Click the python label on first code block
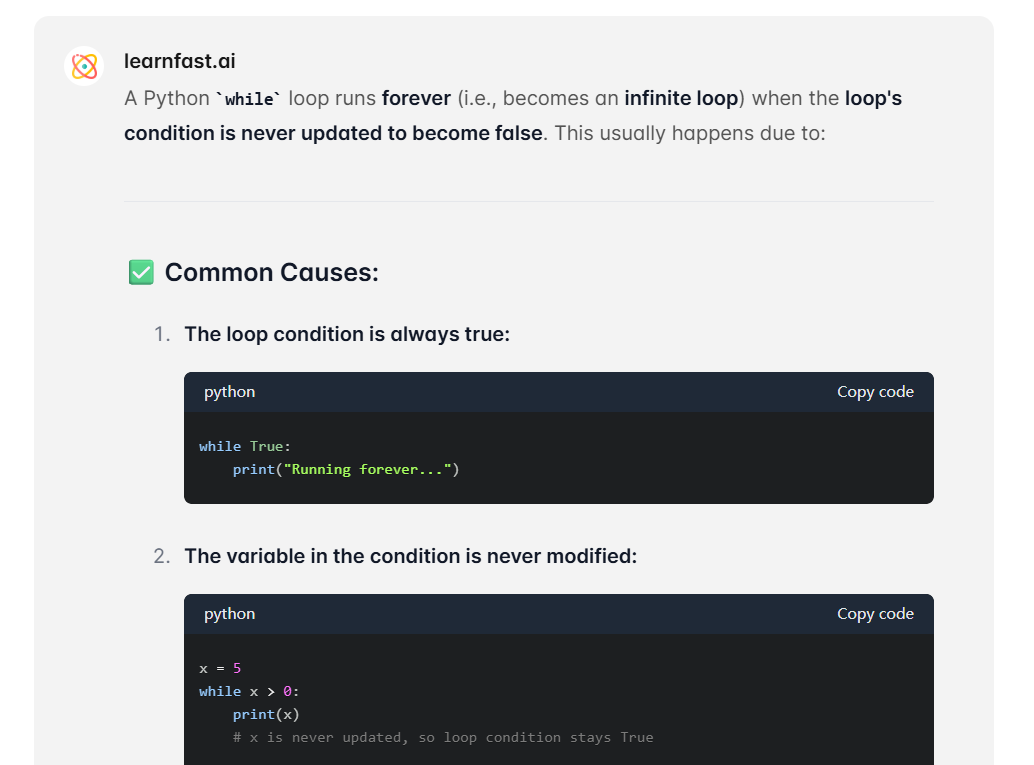 229,392
